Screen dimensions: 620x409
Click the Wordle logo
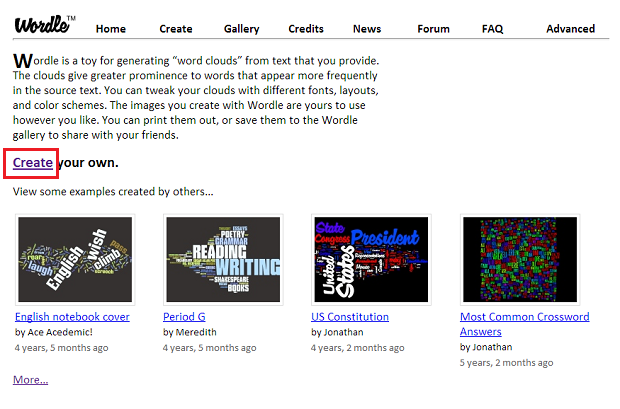[x=44, y=21]
